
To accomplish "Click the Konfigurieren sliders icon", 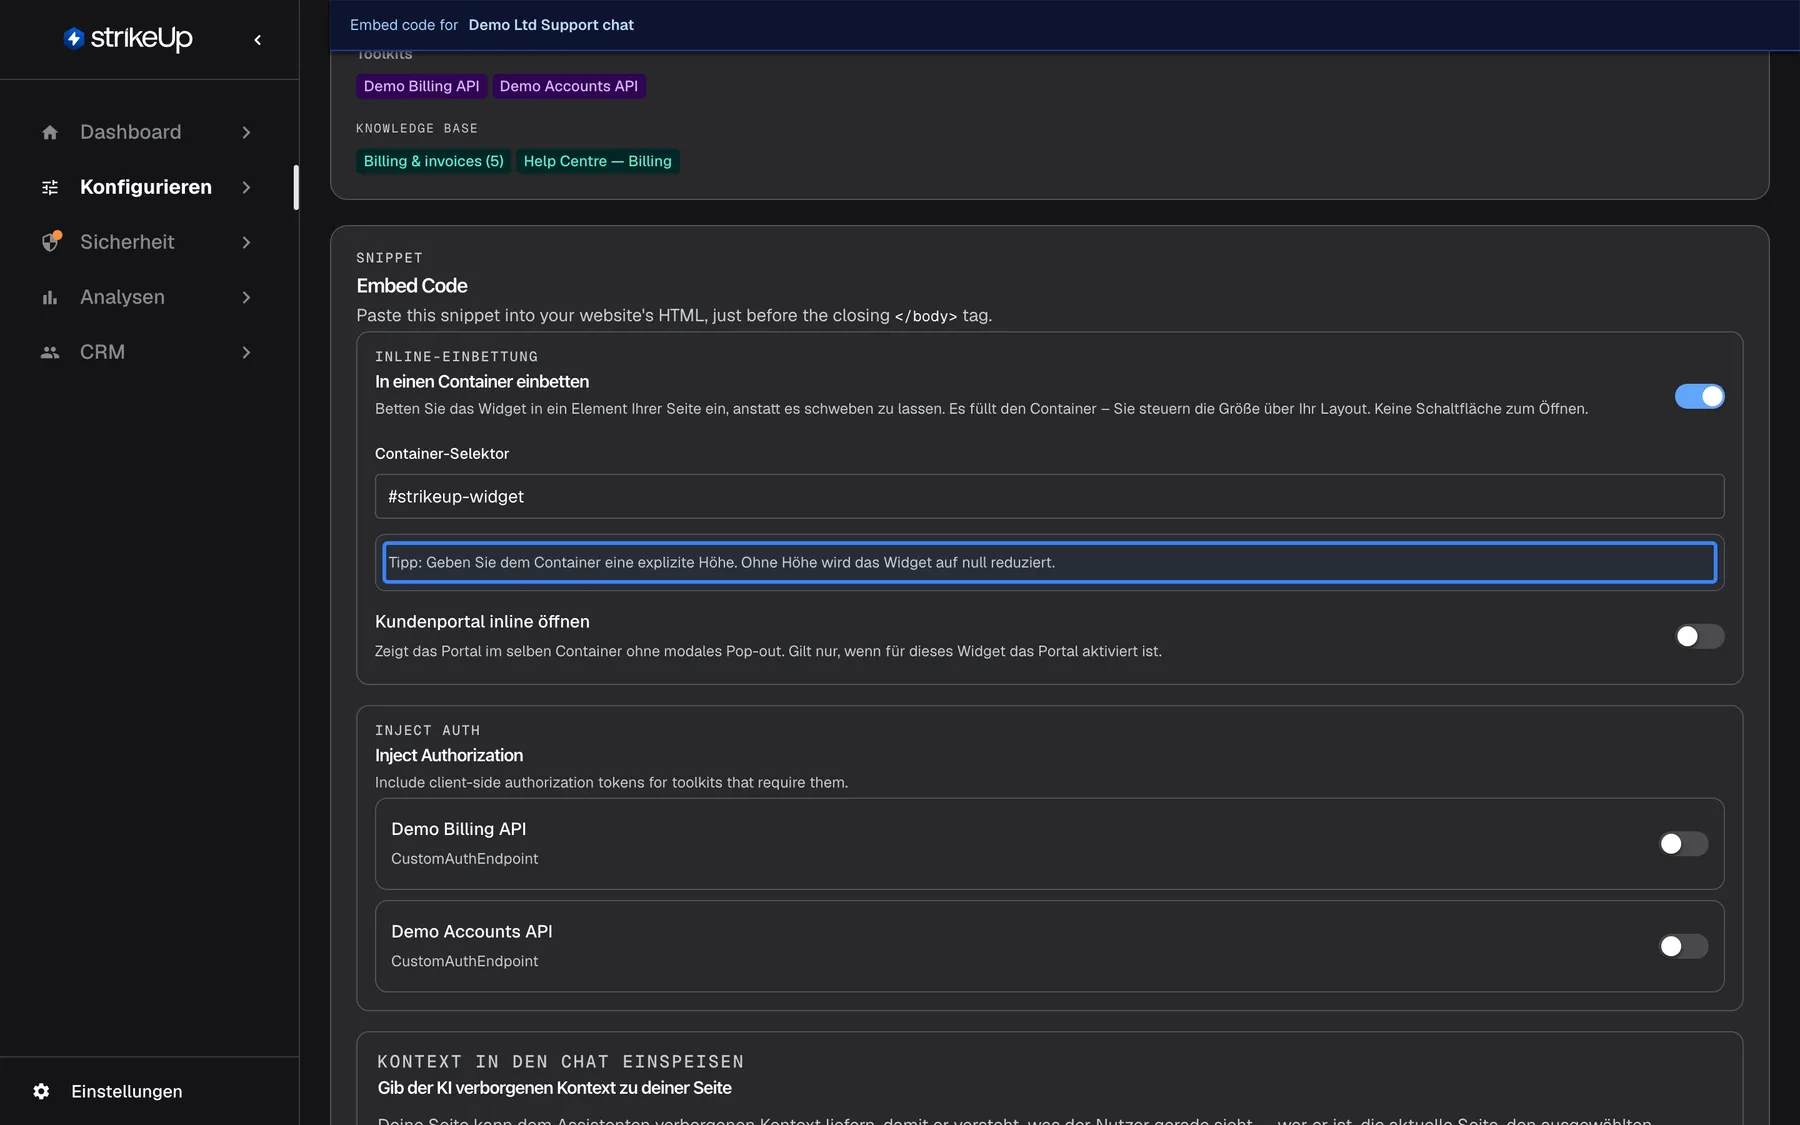I will click(50, 187).
